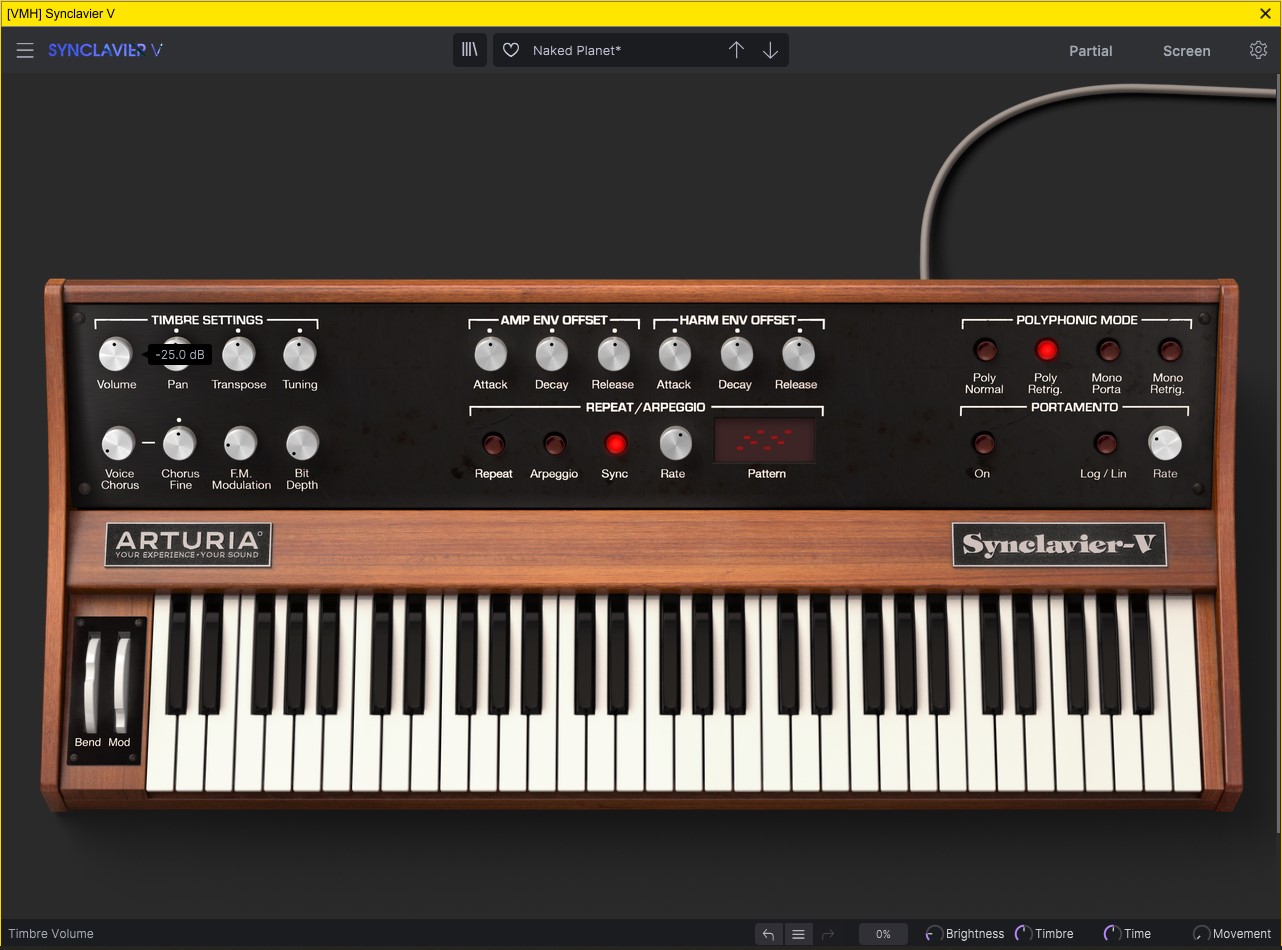The width and height of the screenshot is (1282, 950).
Task: Click the Harm Env Decay knob
Action: [x=736, y=354]
